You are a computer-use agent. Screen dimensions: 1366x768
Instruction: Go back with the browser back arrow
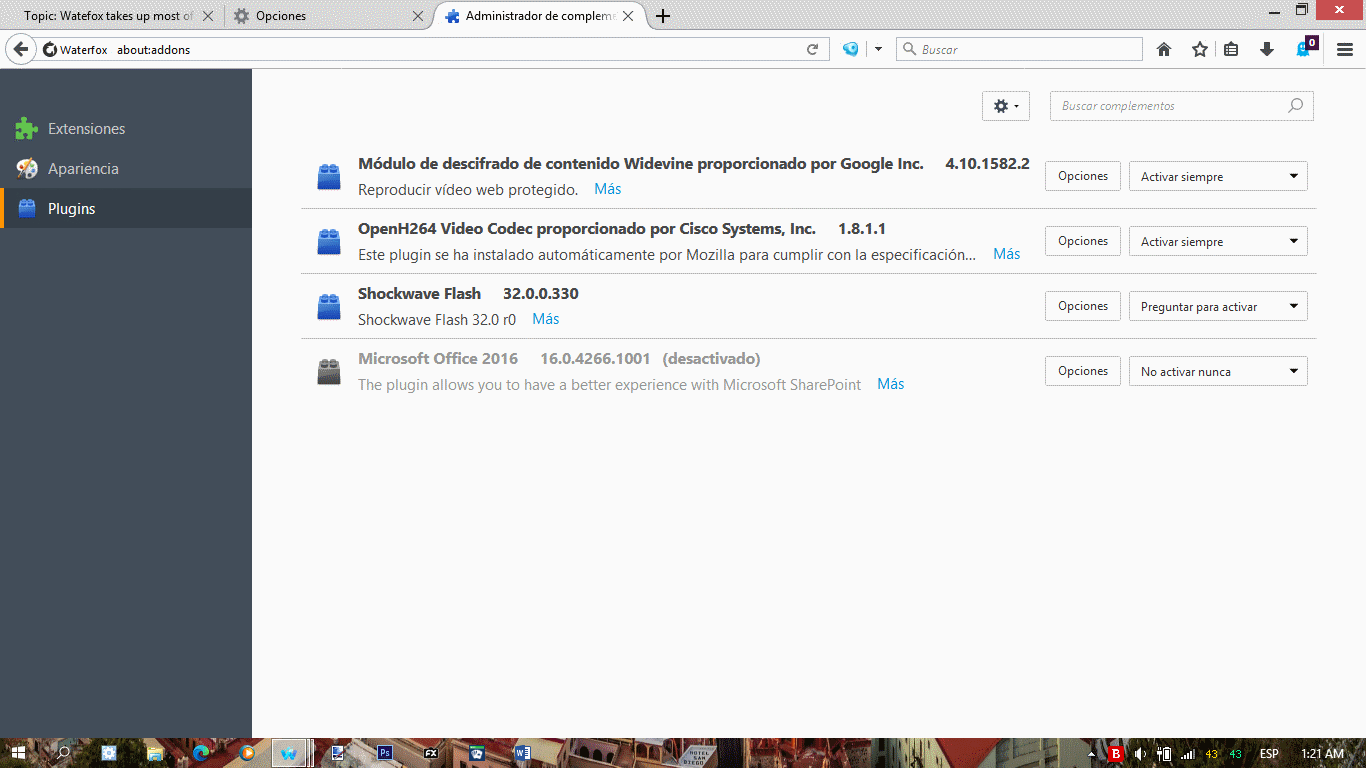[x=20, y=49]
